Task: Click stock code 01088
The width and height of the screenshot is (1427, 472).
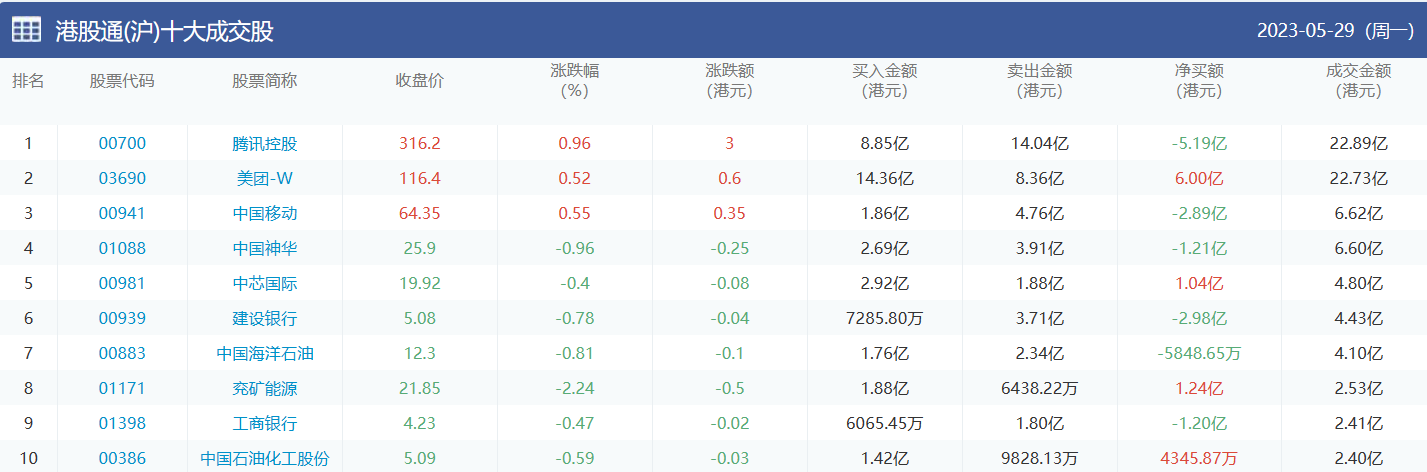Action: pyautogui.click(x=122, y=249)
